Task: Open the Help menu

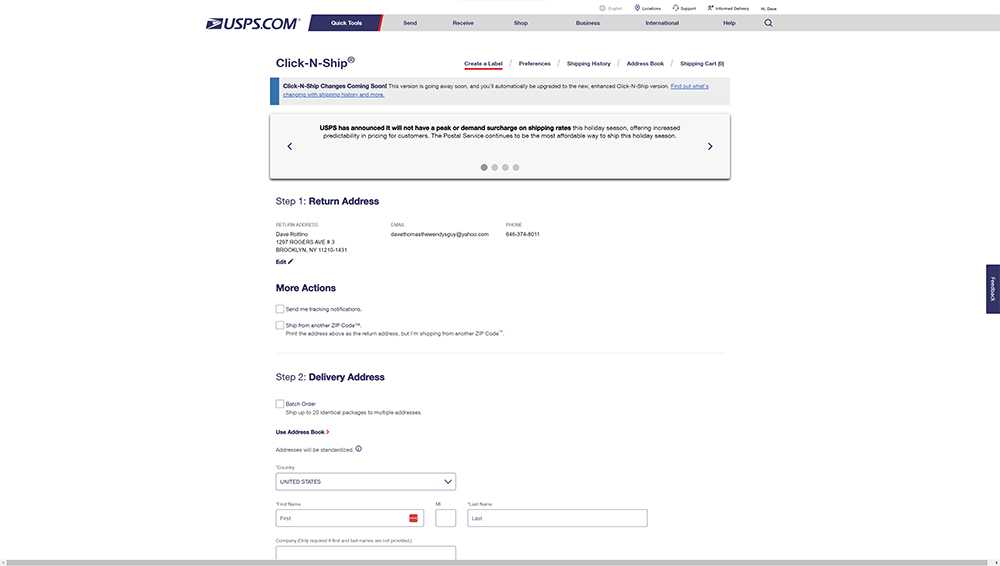Action: tap(729, 23)
